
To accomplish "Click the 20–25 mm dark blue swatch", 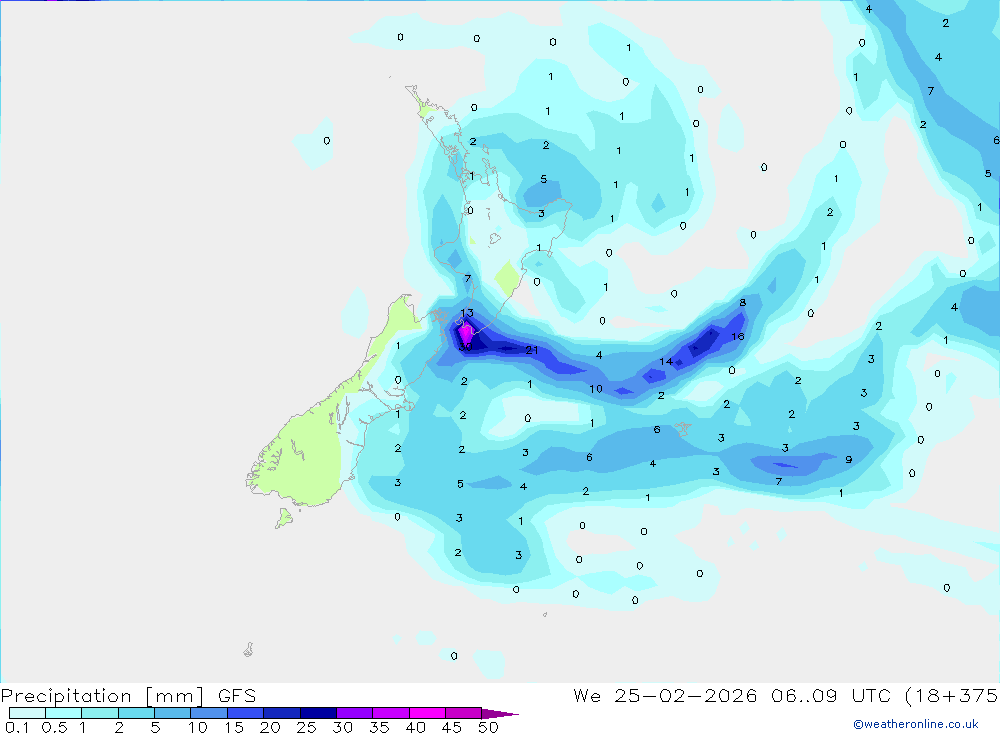I will pos(282,713).
